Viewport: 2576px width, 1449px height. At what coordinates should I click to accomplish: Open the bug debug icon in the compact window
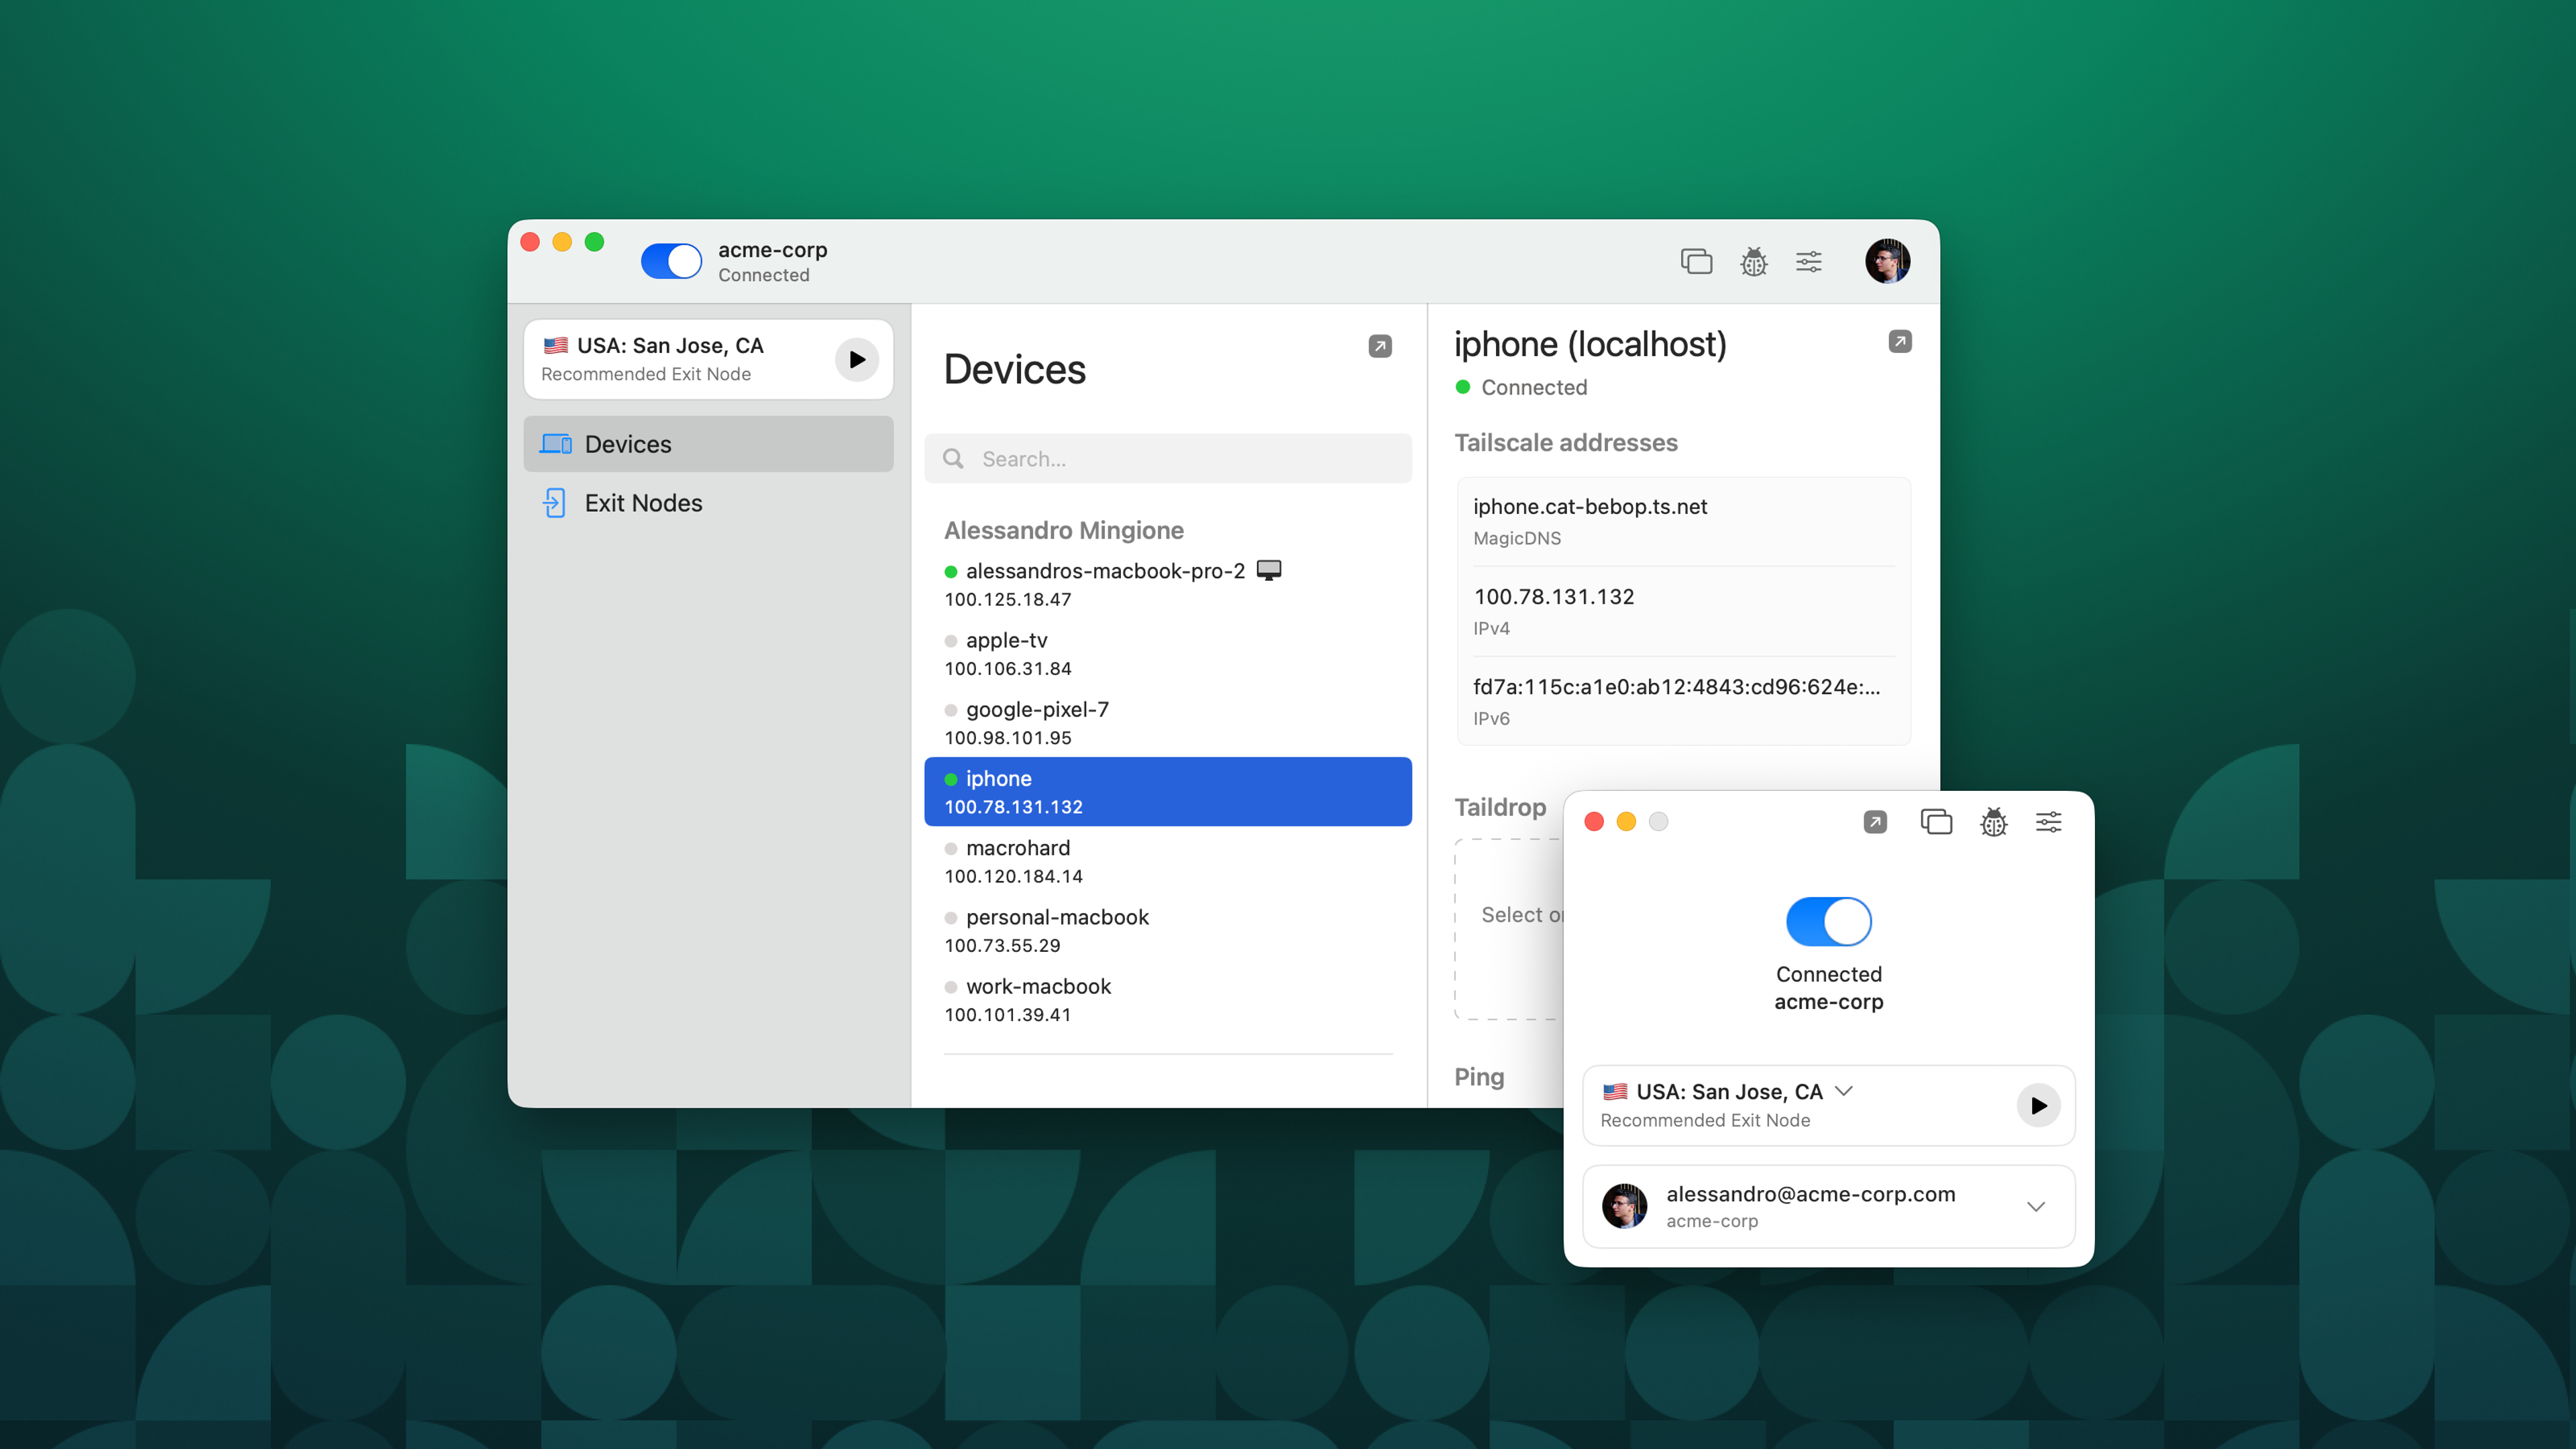click(1993, 821)
